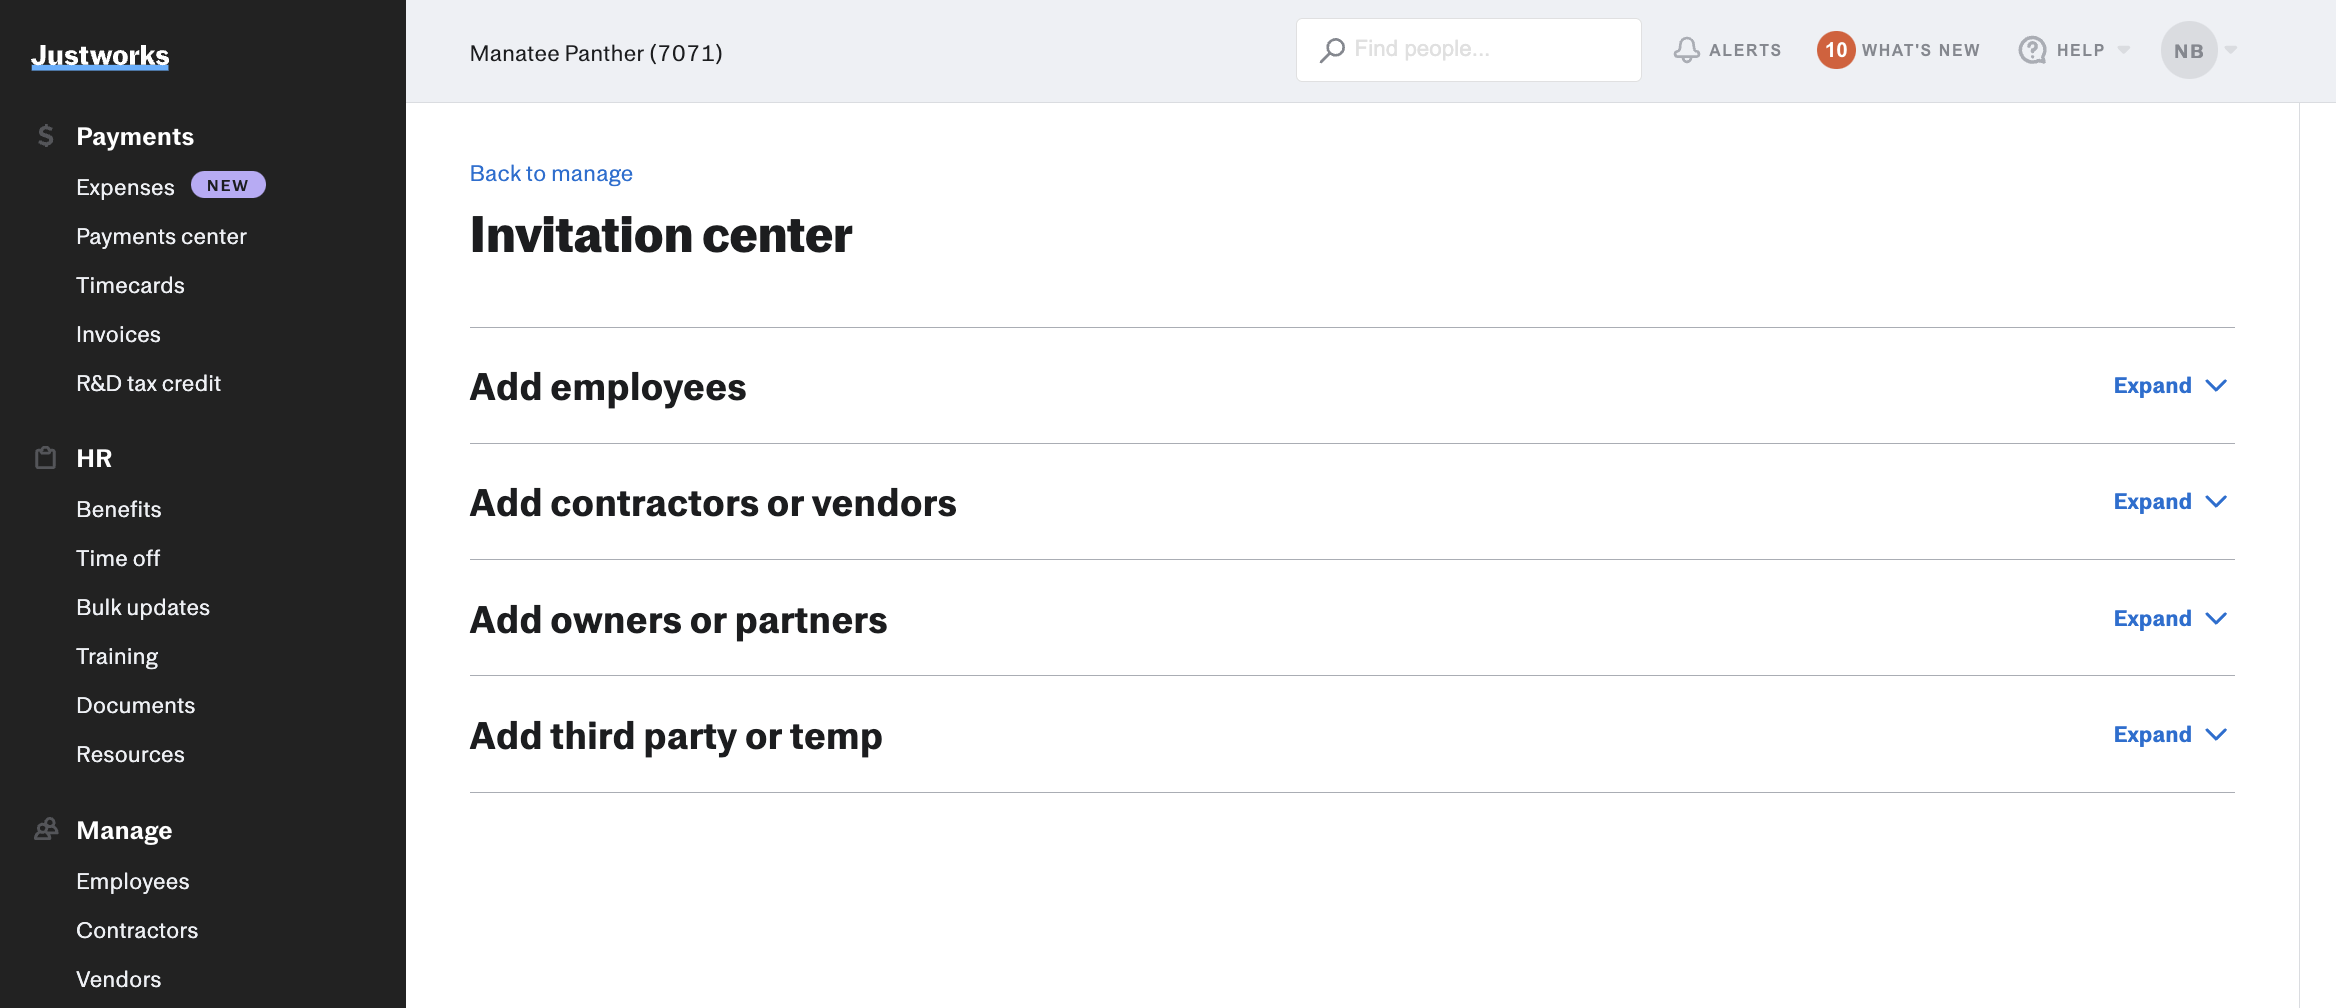Click the HR clipboard icon

click(46, 458)
